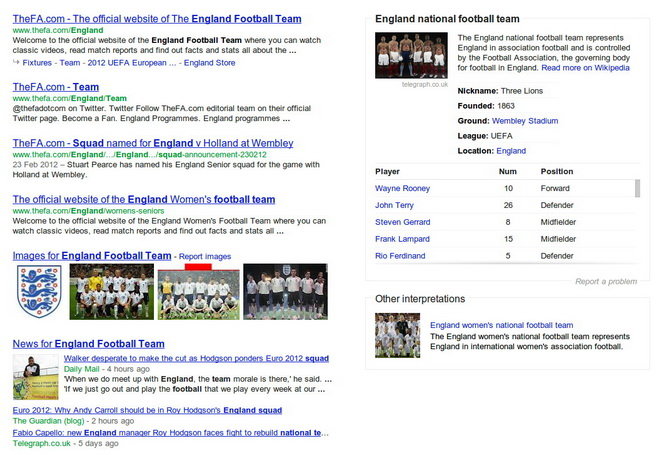The image size is (660, 455).
Task: Select player Rio Ferdinand
Action: (400, 255)
